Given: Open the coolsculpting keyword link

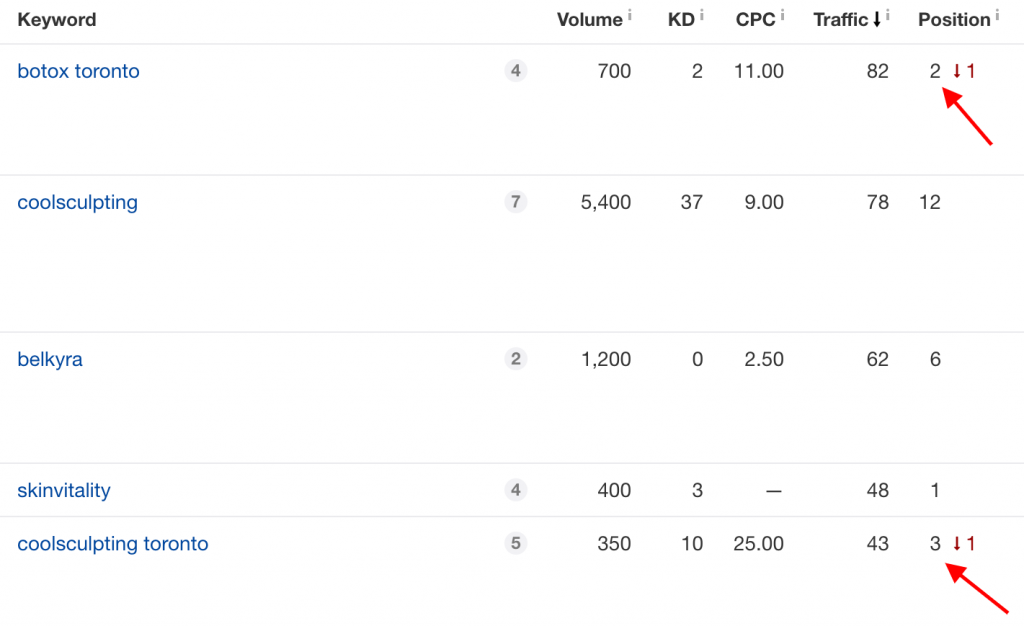Looking at the screenshot, I should tap(78, 202).
